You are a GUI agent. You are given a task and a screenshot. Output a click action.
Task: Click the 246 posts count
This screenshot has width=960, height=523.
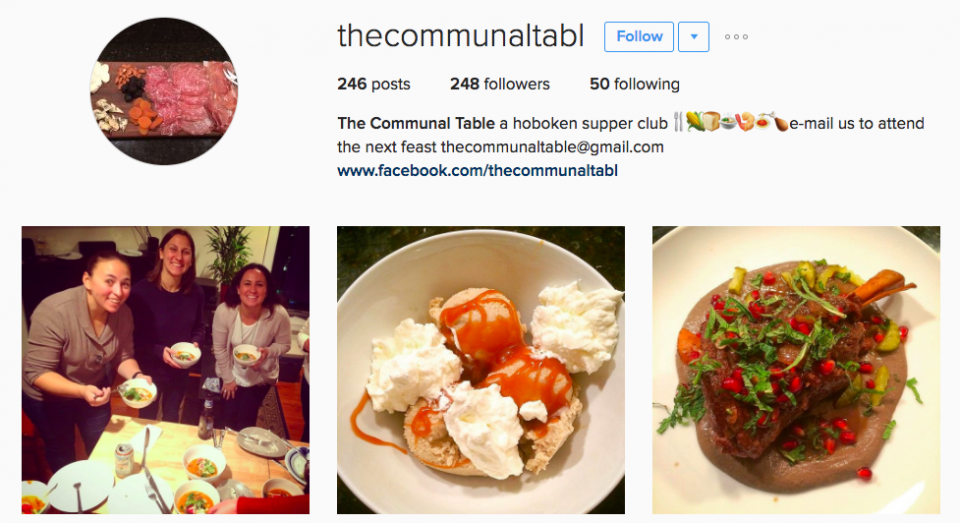[x=373, y=84]
